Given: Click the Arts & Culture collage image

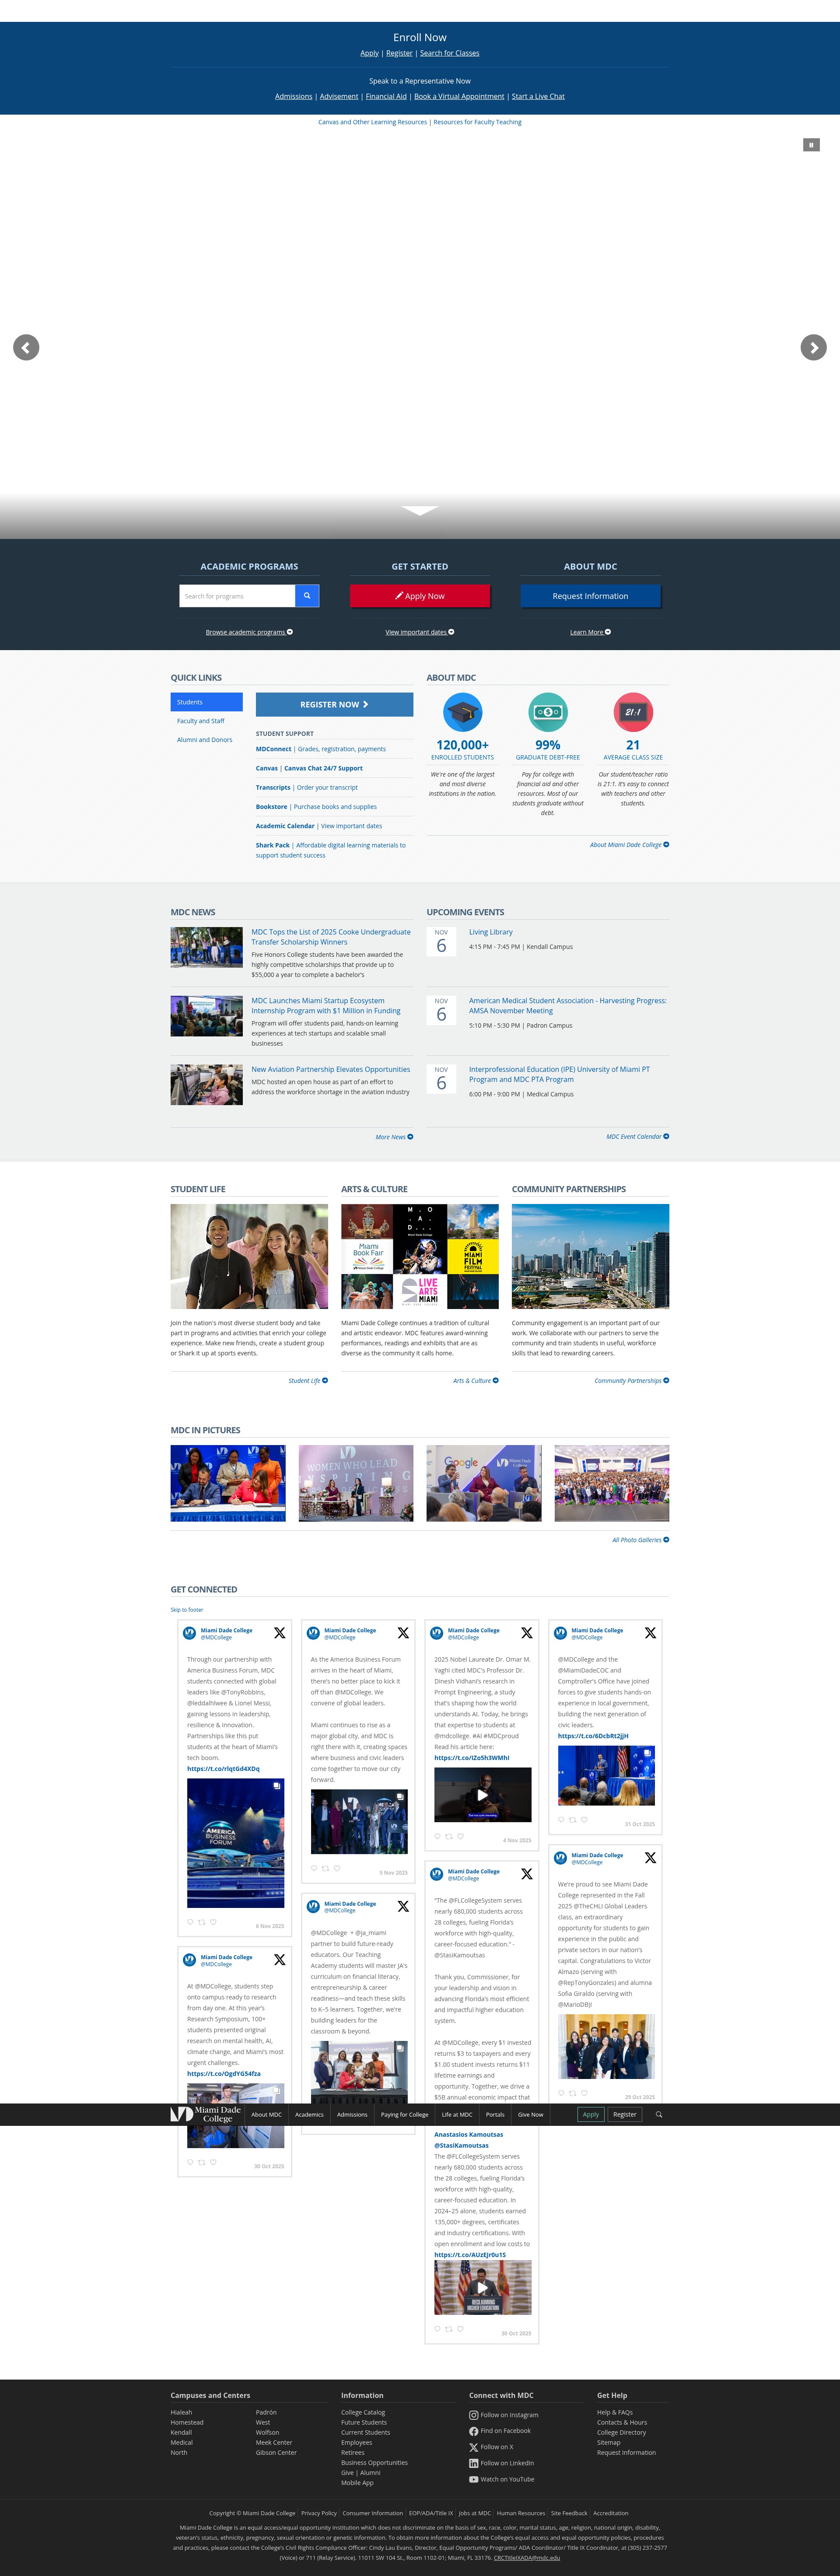Looking at the screenshot, I should tap(420, 1256).
